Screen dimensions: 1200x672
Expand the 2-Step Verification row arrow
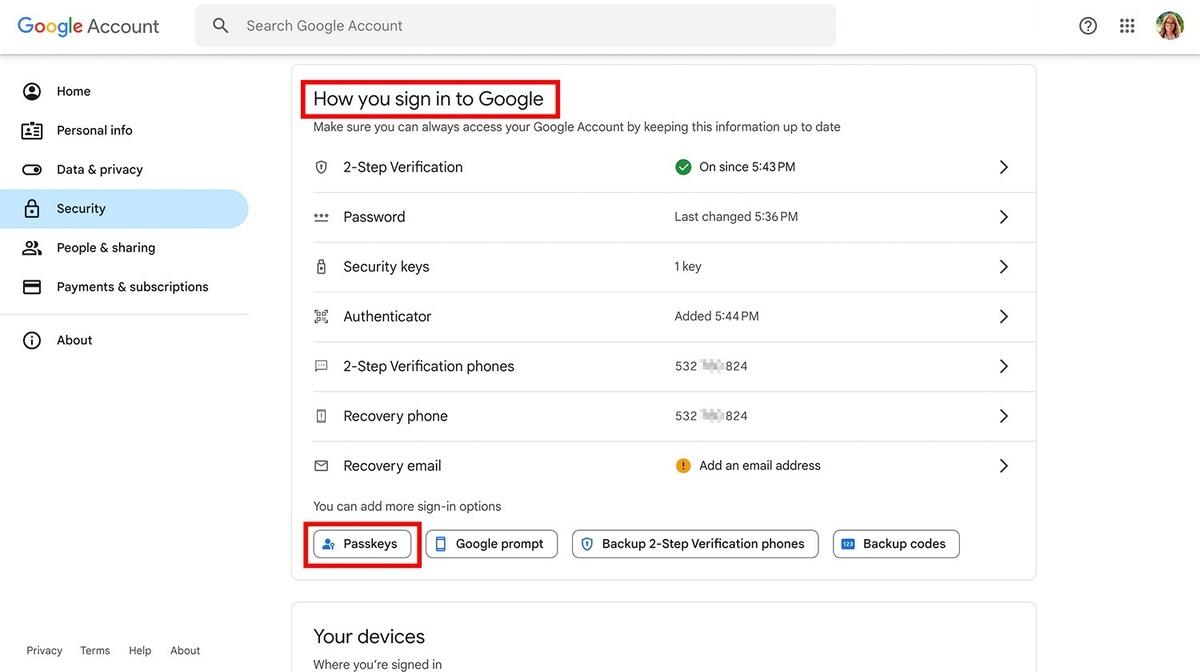(1004, 168)
